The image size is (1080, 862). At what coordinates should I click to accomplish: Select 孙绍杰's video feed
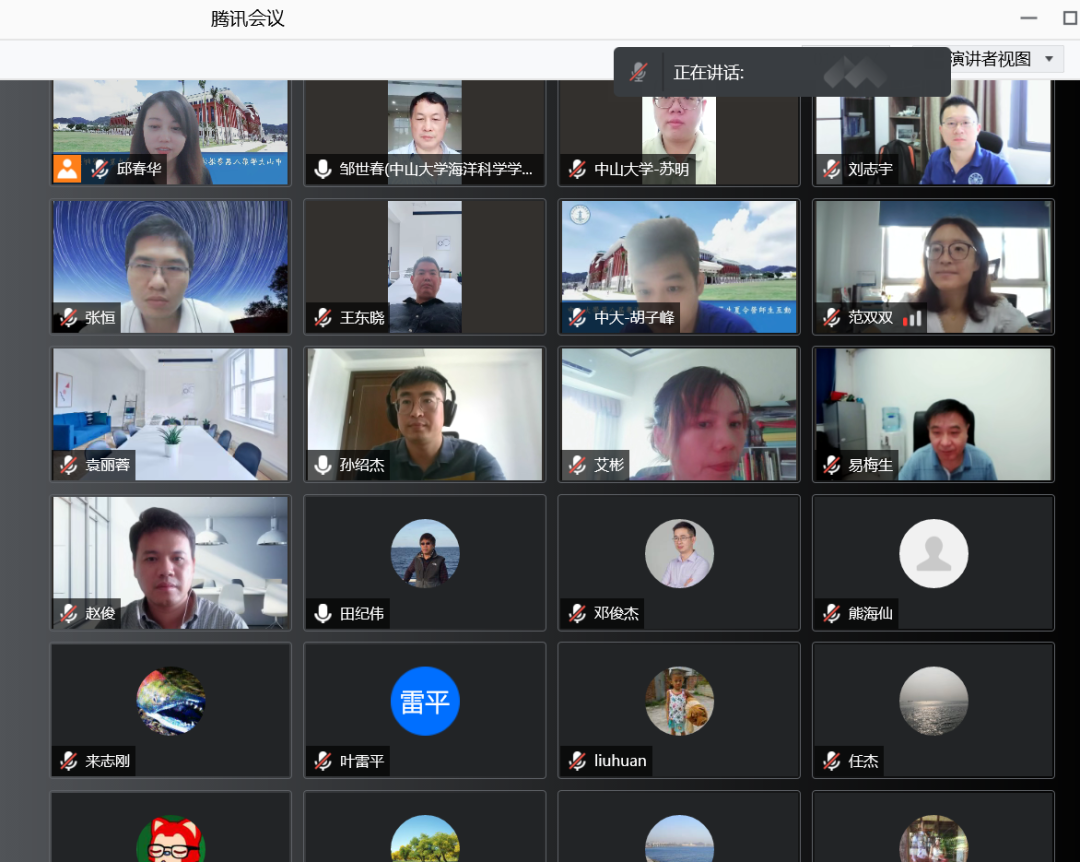click(425, 414)
